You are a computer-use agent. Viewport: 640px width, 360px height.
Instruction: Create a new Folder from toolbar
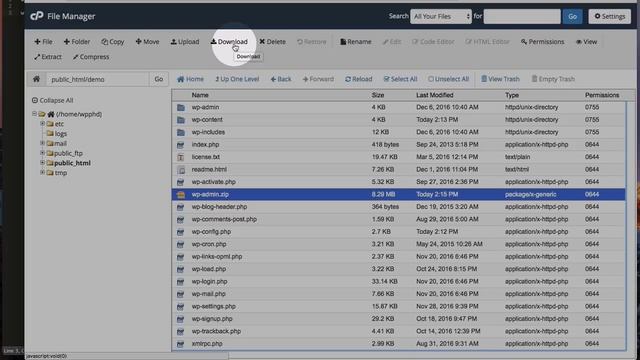[x=77, y=42]
